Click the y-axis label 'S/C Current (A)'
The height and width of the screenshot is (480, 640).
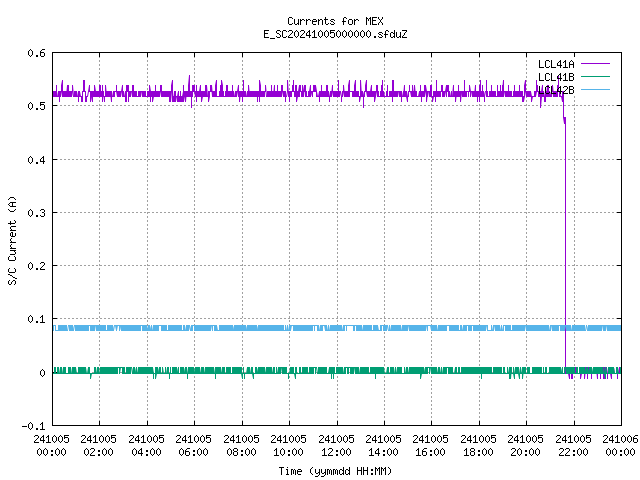pyautogui.click(x=13, y=240)
